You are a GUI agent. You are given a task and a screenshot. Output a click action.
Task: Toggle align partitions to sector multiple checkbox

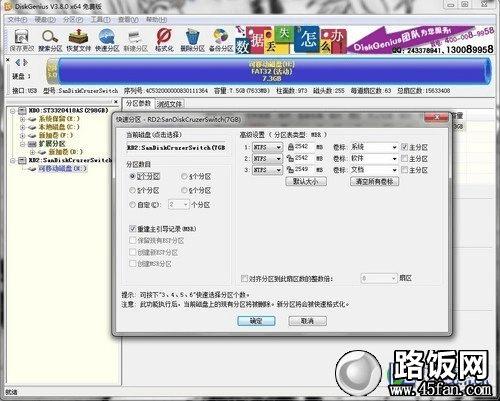244,278
